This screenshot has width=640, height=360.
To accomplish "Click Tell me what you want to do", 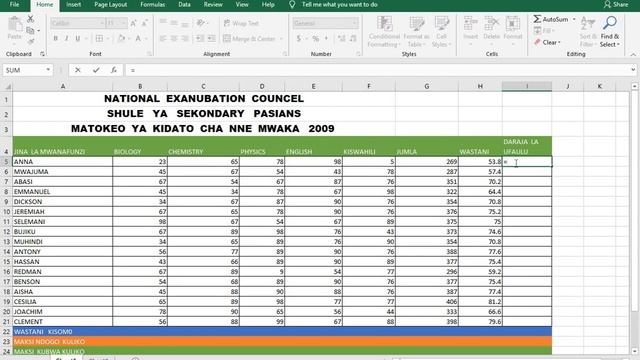I will point(340,4).
